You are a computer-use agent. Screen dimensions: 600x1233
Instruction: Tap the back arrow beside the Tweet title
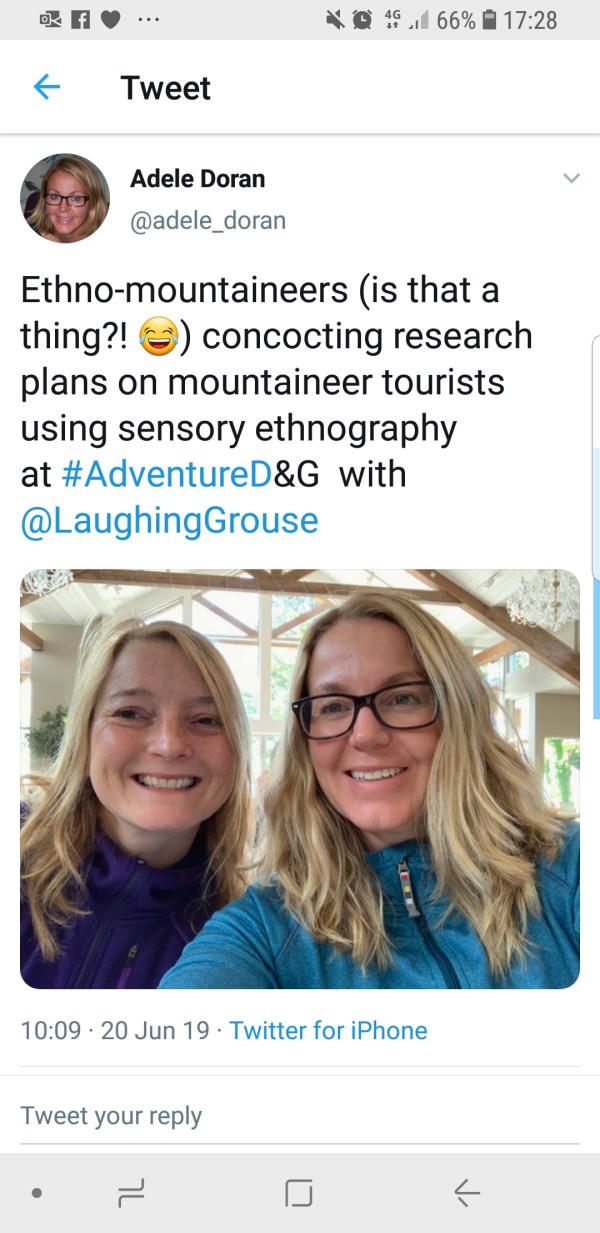coord(47,87)
